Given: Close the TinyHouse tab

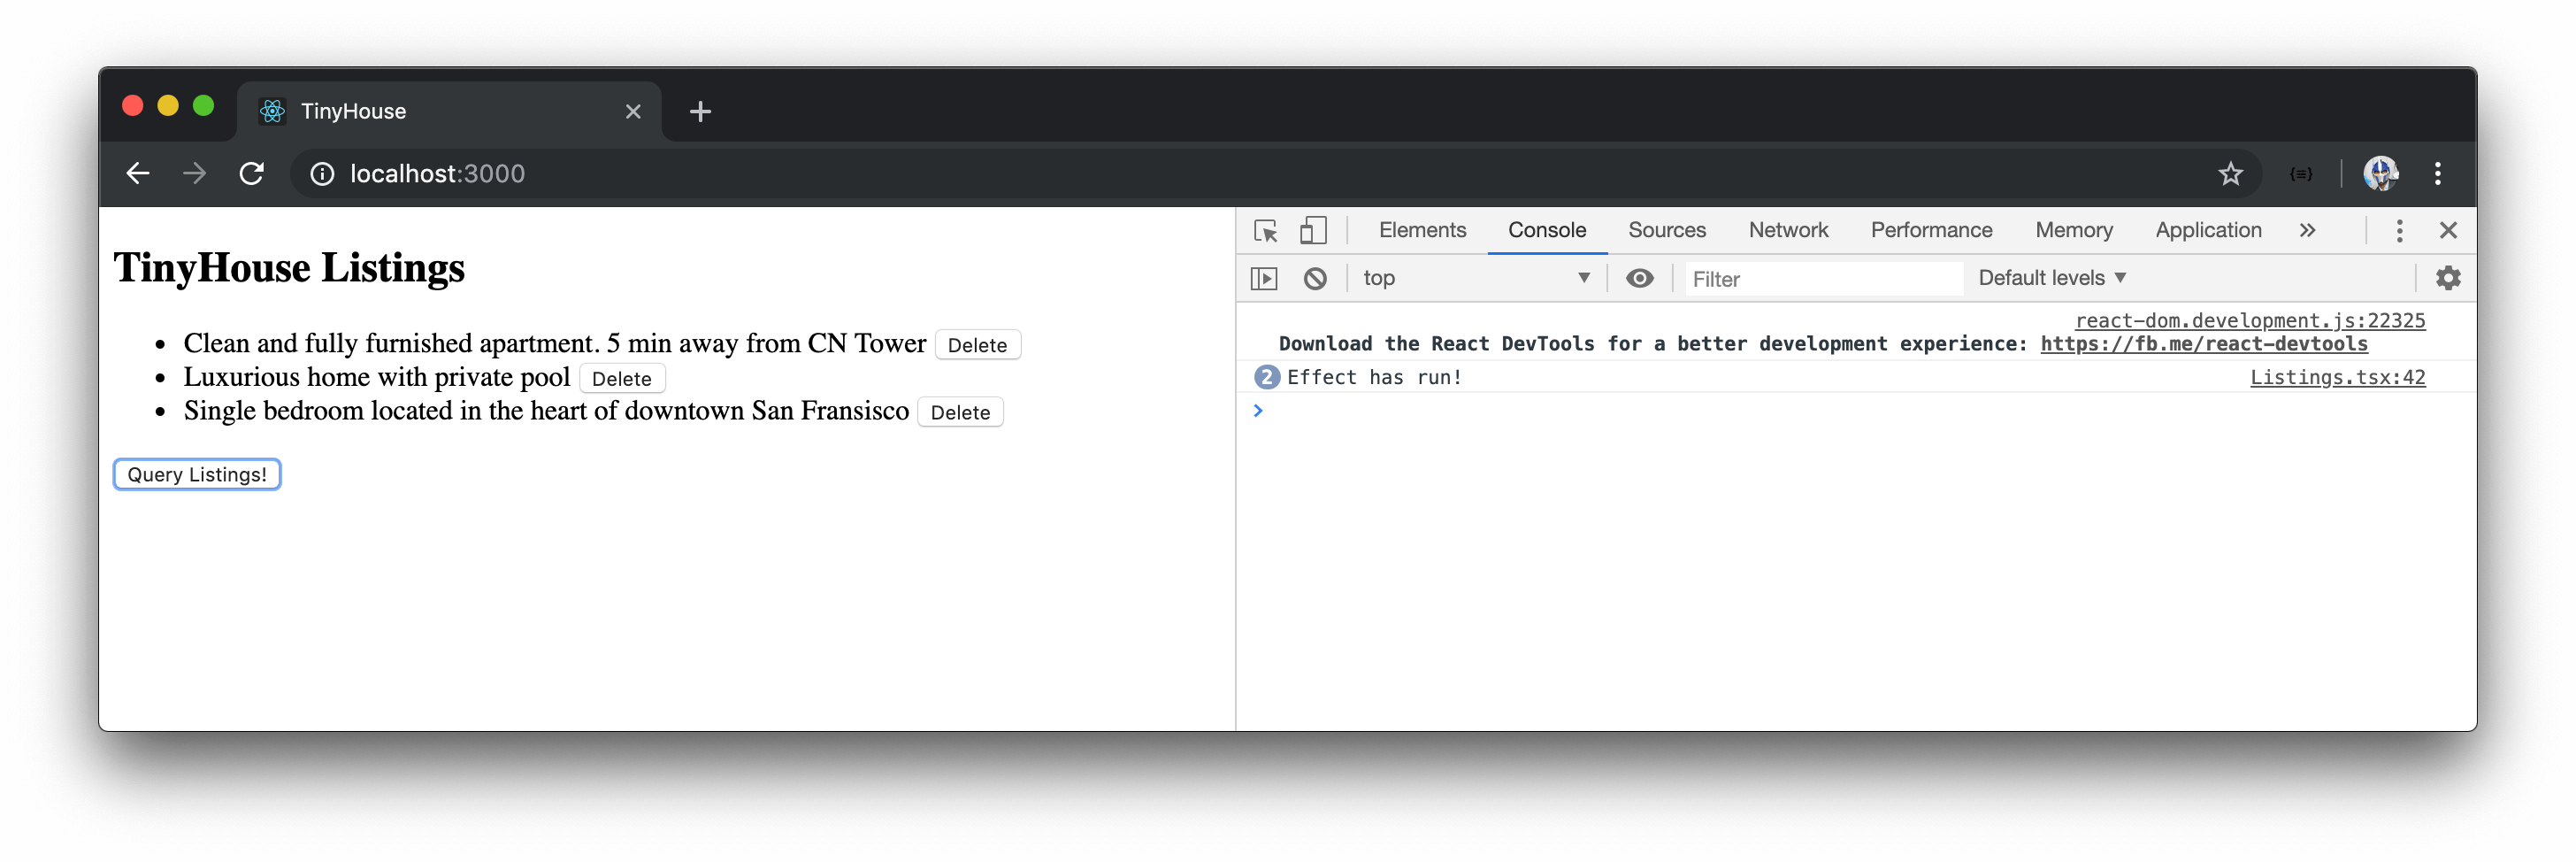Looking at the screenshot, I should pos(633,111).
